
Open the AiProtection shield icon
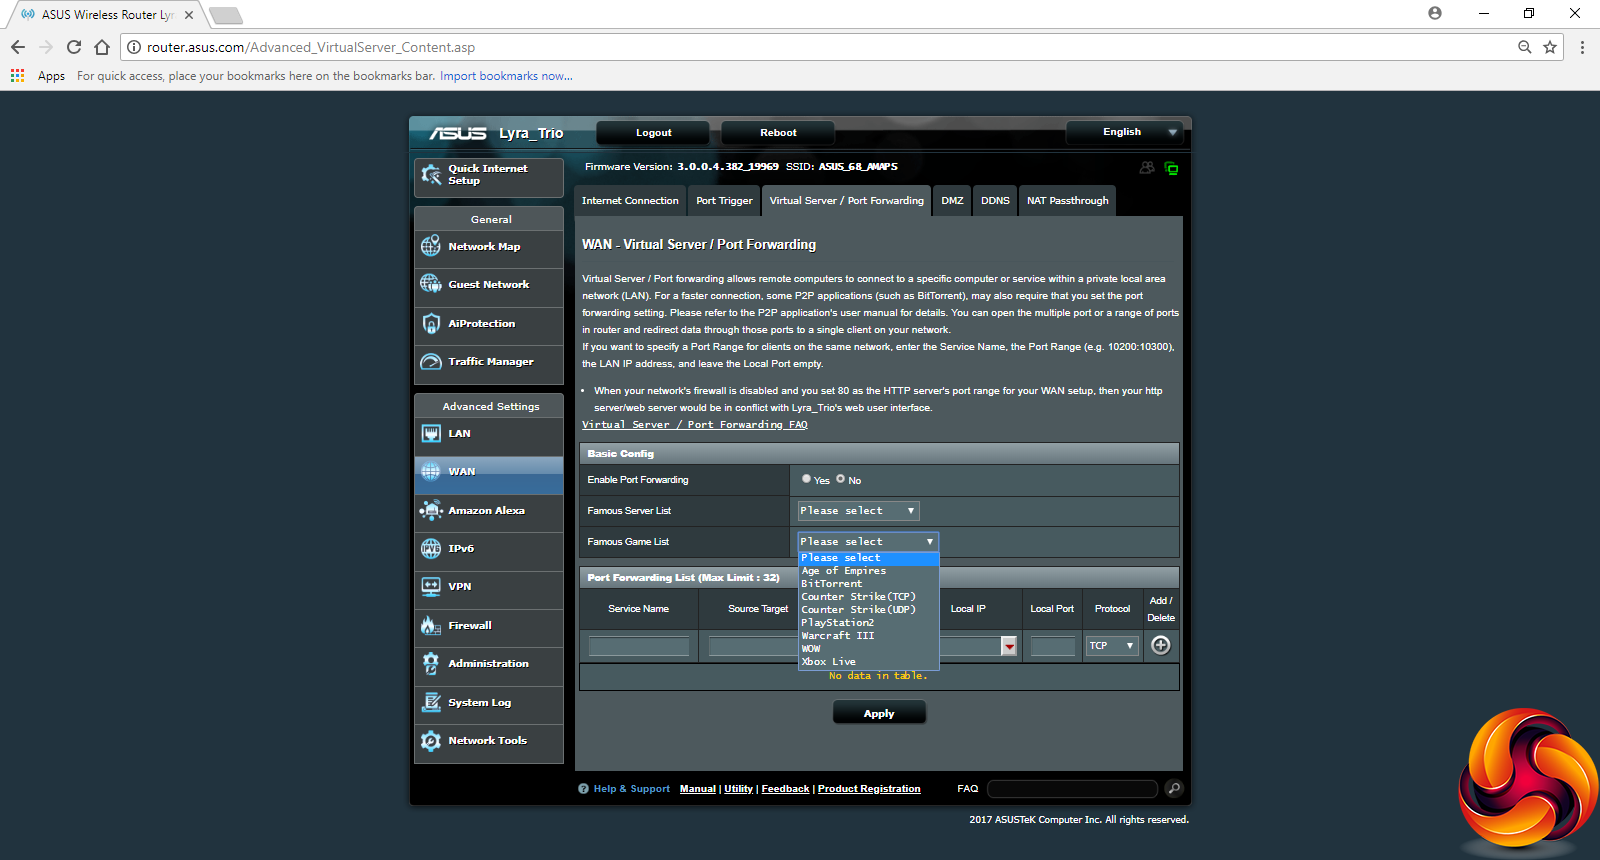pyautogui.click(x=431, y=324)
